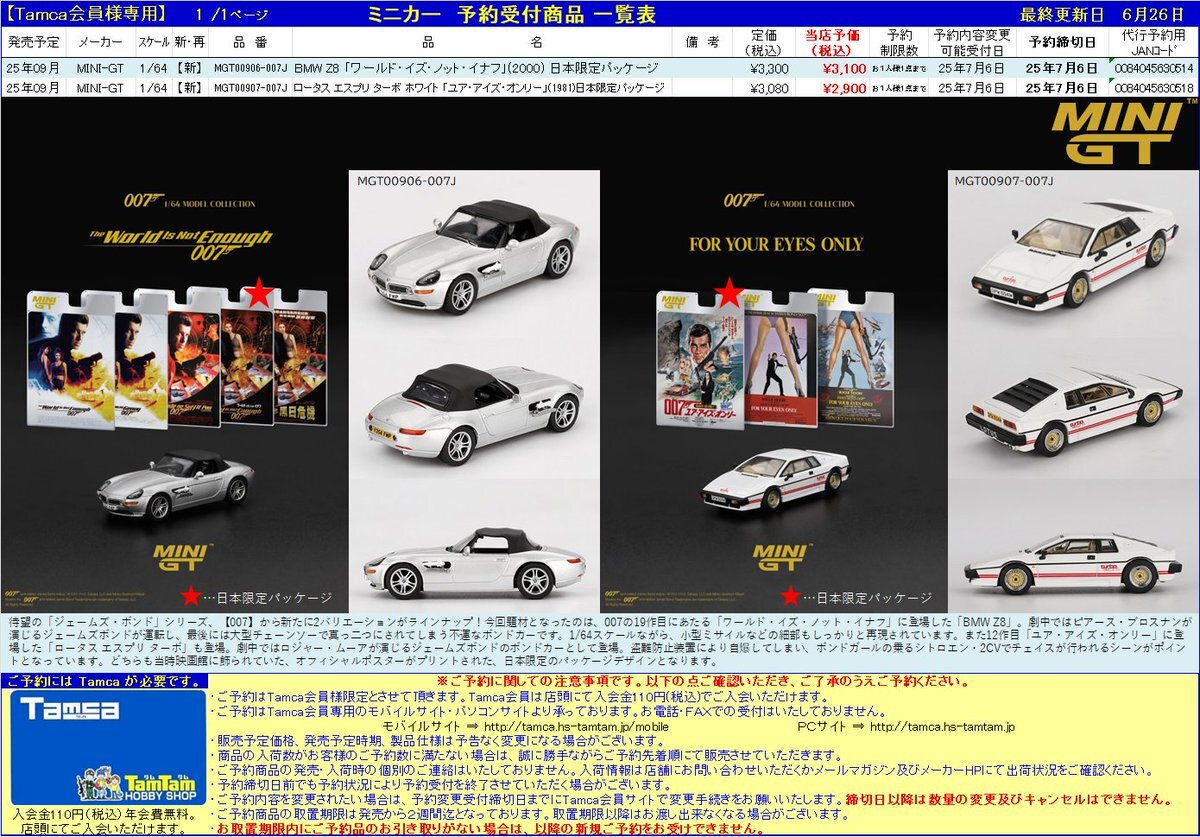This screenshot has width=1200, height=837.
Task: Open the mobile site link tamca.hs-tamtam.jp/mobile
Action: tap(575, 727)
